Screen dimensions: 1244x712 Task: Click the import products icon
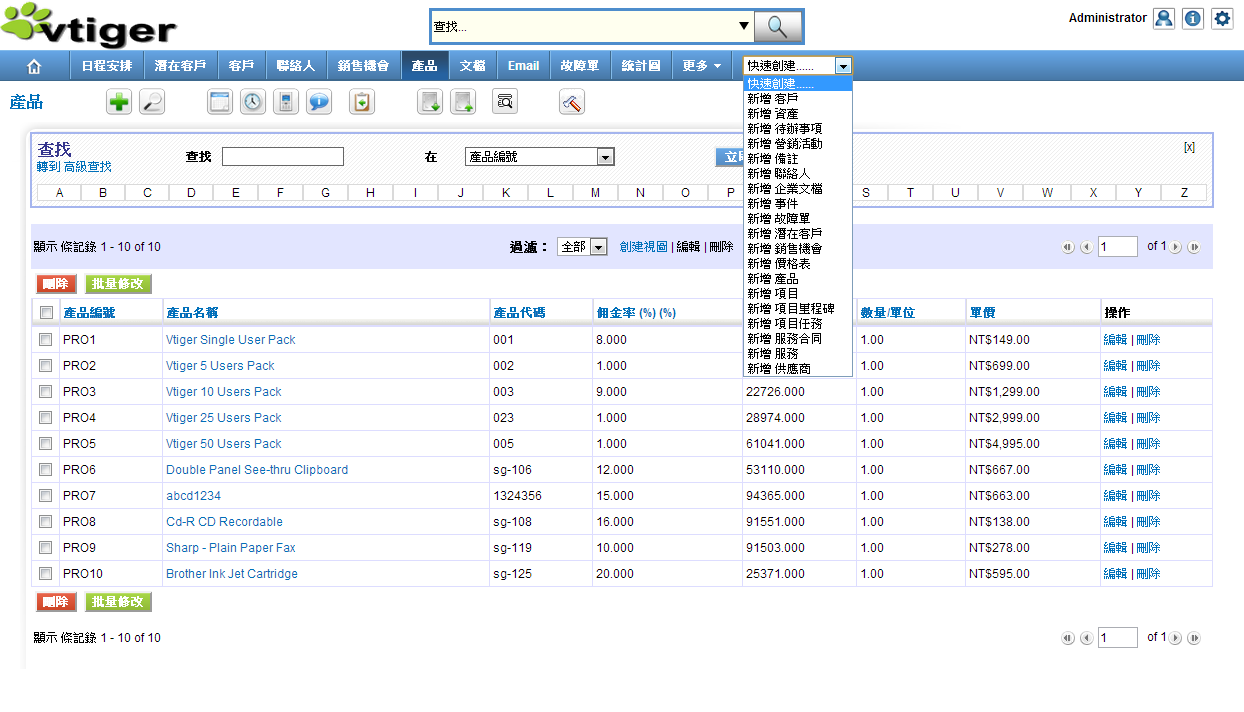430,102
